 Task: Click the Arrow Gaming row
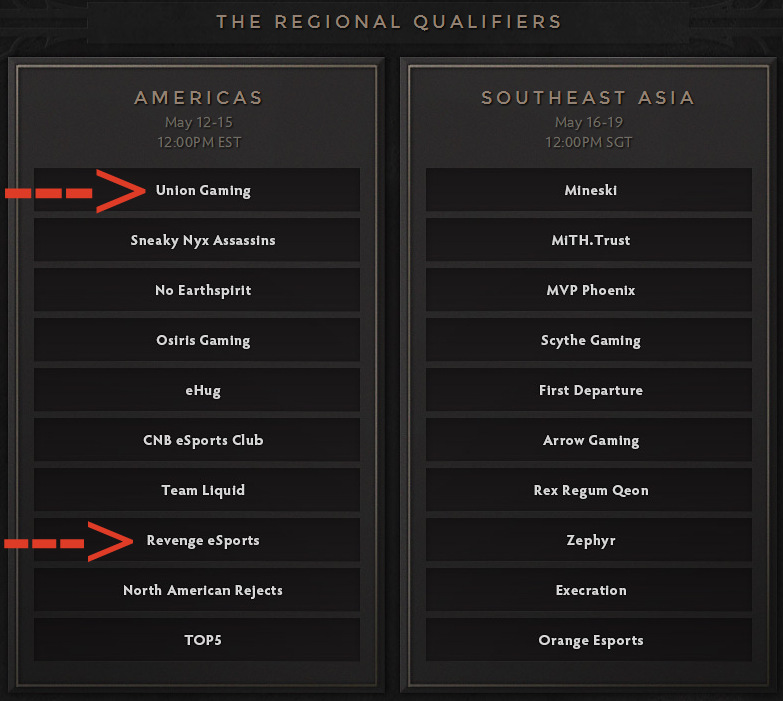[x=590, y=440]
